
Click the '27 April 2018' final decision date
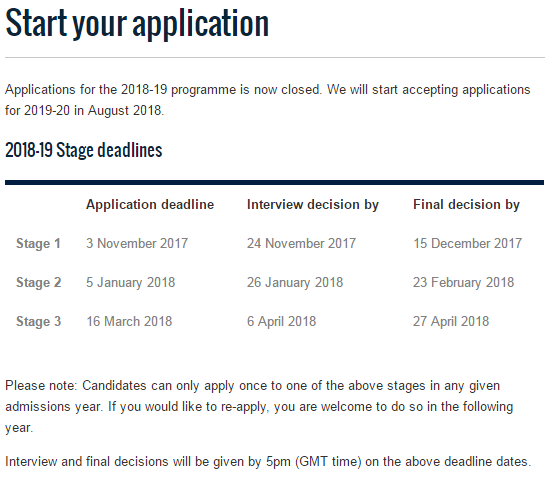[451, 321]
